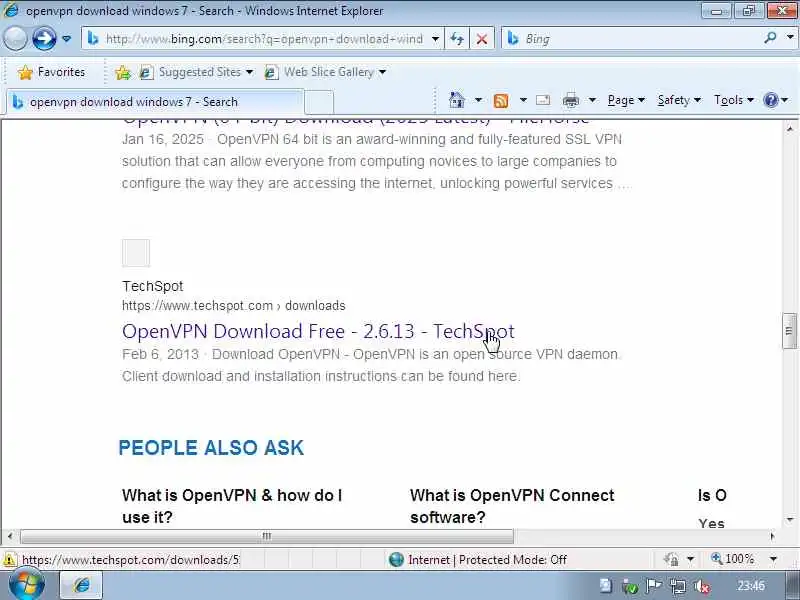Click Add to Favorites Bar icon
The height and width of the screenshot is (600, 800).
coord(123,72)
